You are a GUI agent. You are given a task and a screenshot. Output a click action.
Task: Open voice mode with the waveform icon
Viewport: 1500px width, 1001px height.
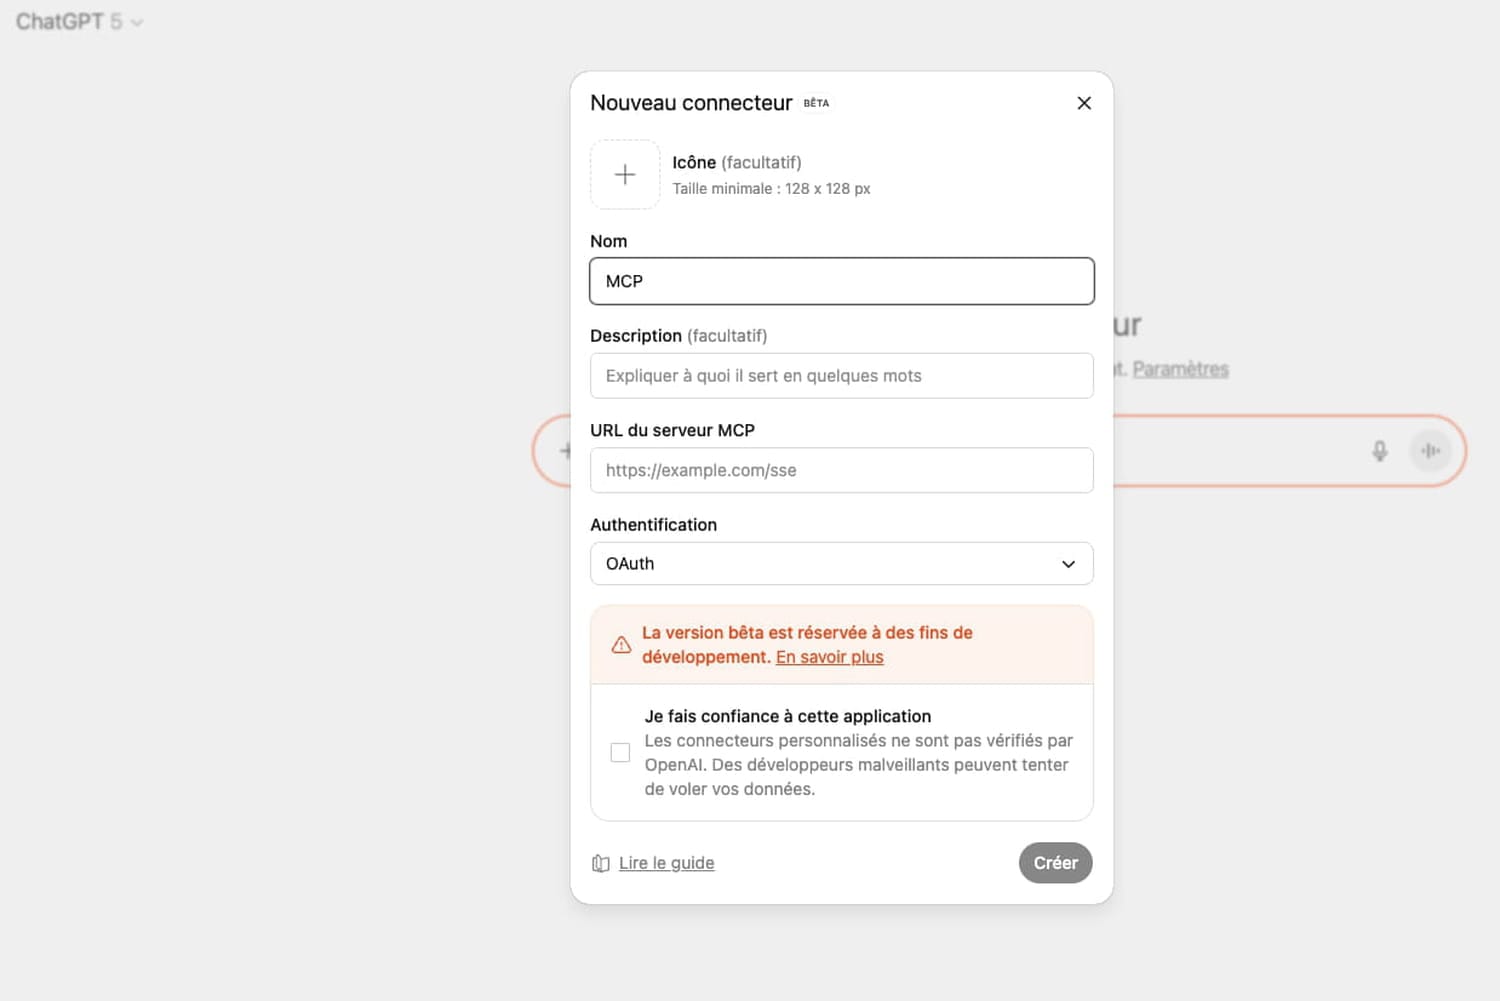(1430, 450)
